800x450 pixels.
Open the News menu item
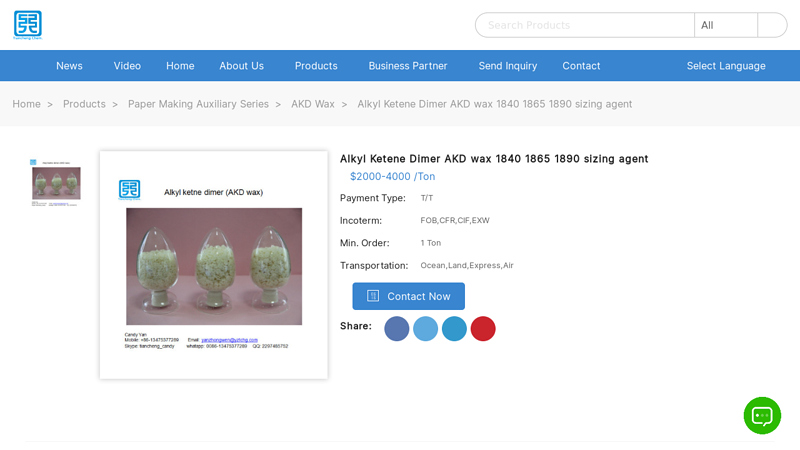point(69,66)
